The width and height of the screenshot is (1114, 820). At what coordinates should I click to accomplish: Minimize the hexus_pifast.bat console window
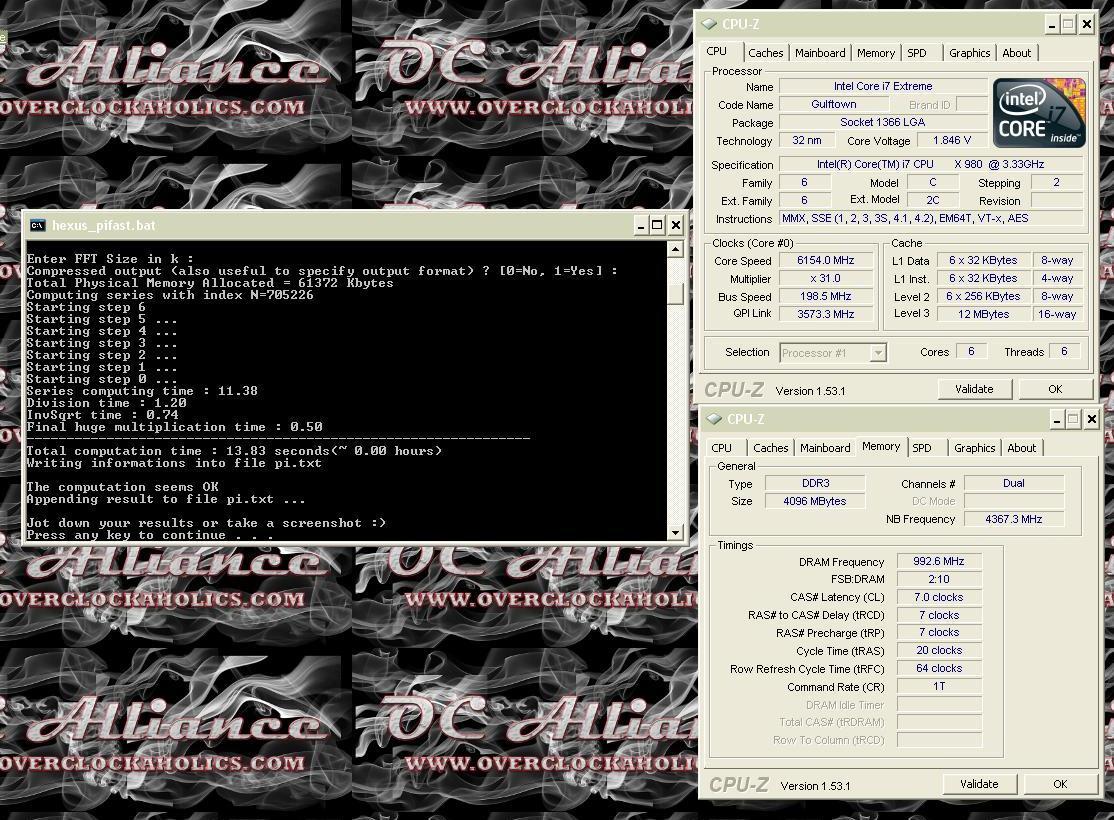640,225
